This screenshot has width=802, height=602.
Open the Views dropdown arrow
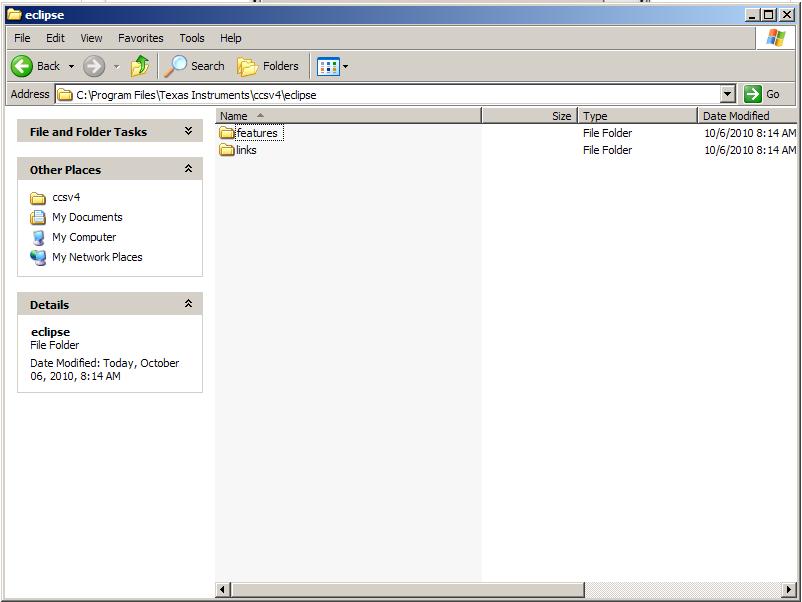coord(345,66)
